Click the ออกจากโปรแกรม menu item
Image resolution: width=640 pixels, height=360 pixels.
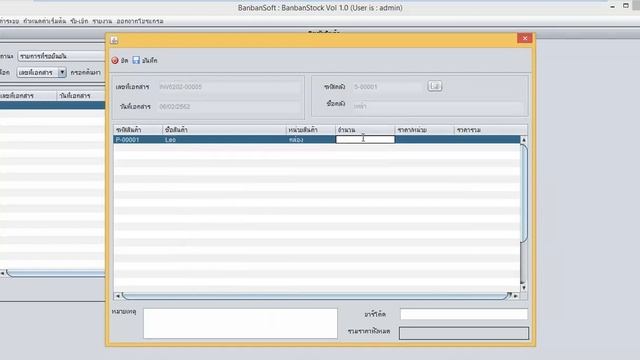click(x=140, y=21)
